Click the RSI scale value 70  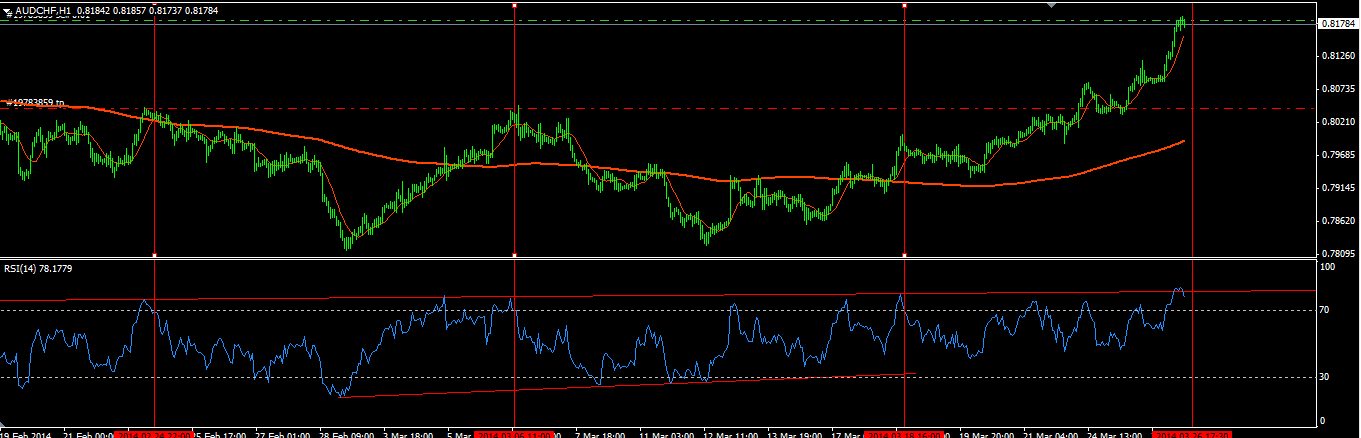pos(1325,311)
